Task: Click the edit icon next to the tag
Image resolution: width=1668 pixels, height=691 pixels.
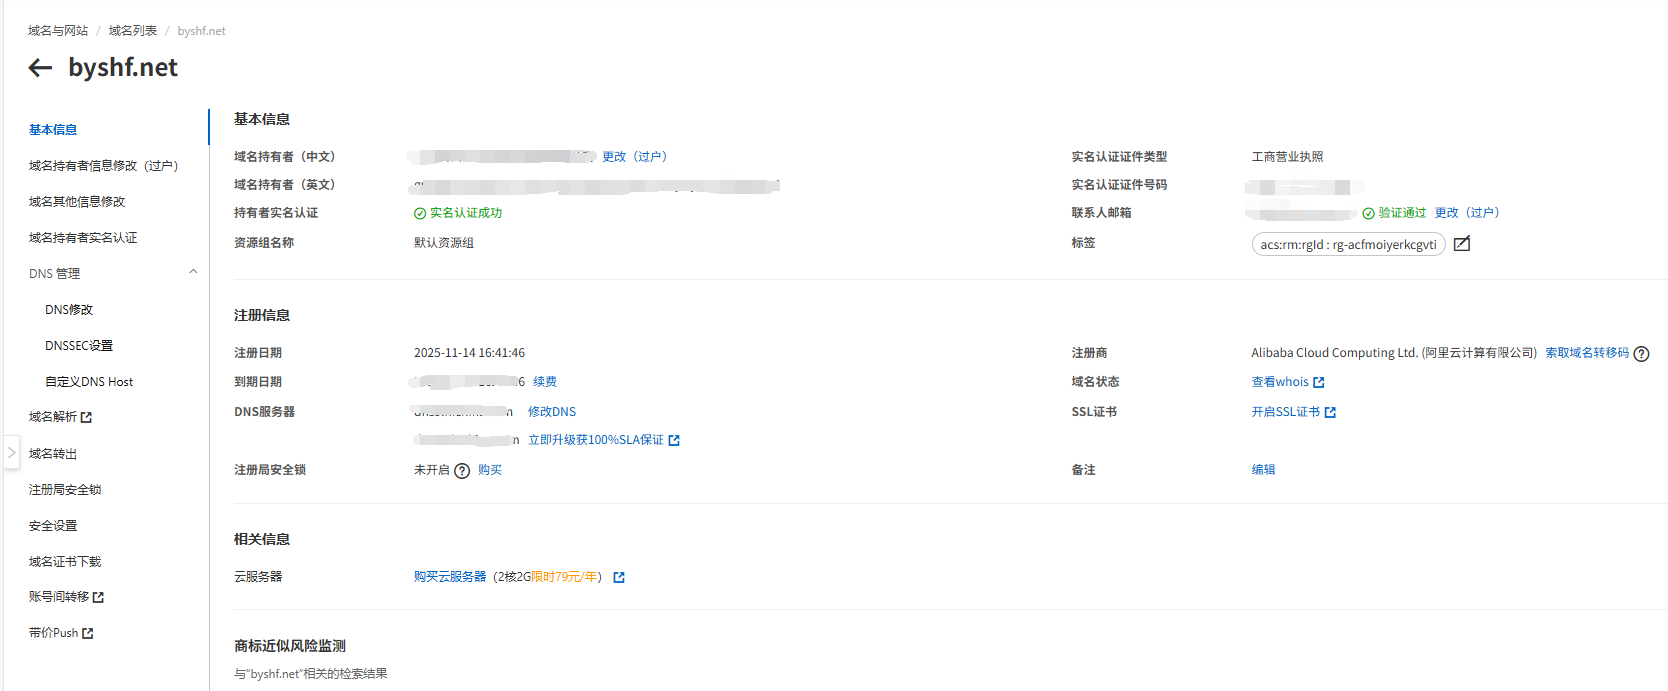Action: (1461, 244)
